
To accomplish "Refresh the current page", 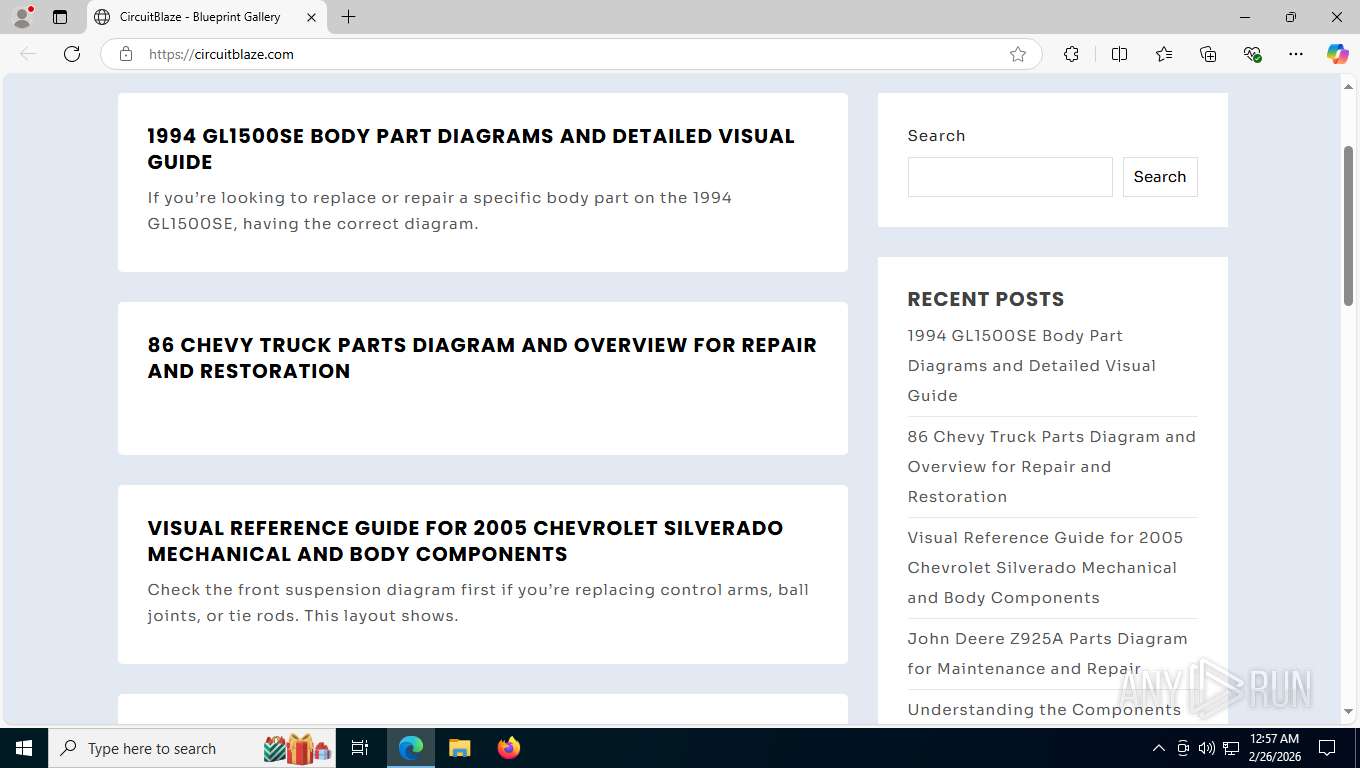I will (72, 54).
